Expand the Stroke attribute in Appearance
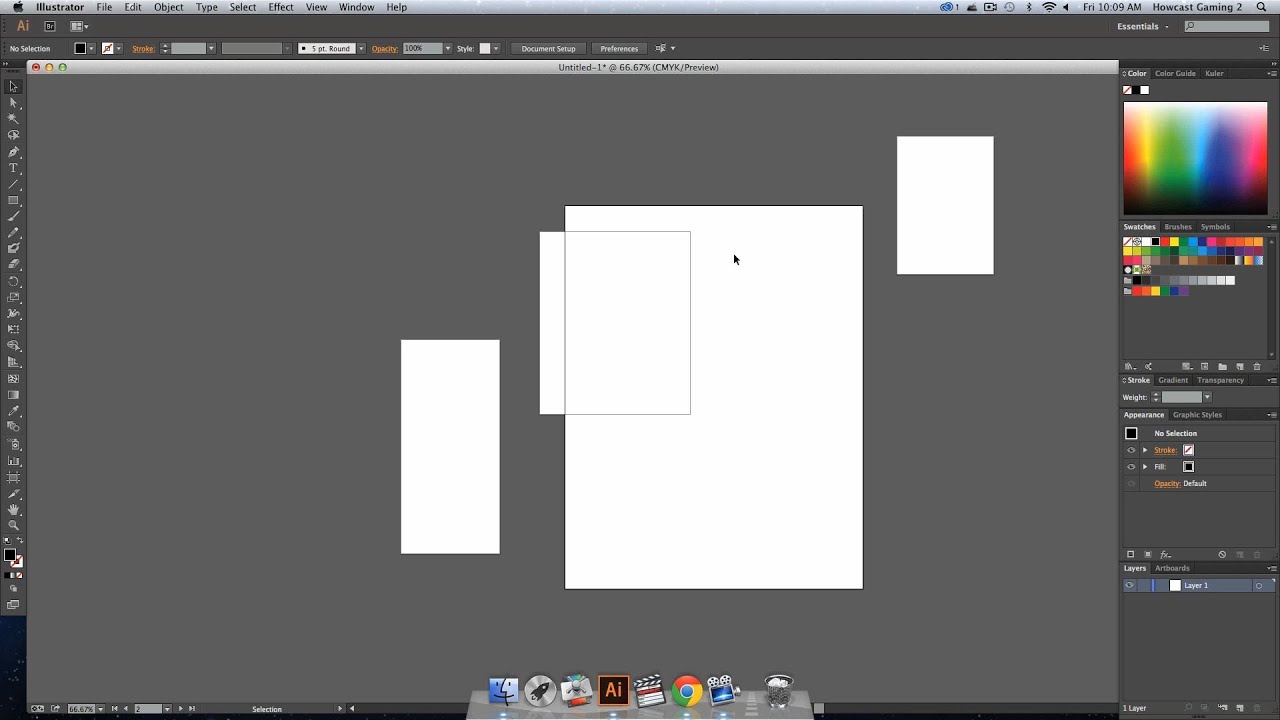Image resolution: width=1280 pixels, height=720 pixels. 1145,450
